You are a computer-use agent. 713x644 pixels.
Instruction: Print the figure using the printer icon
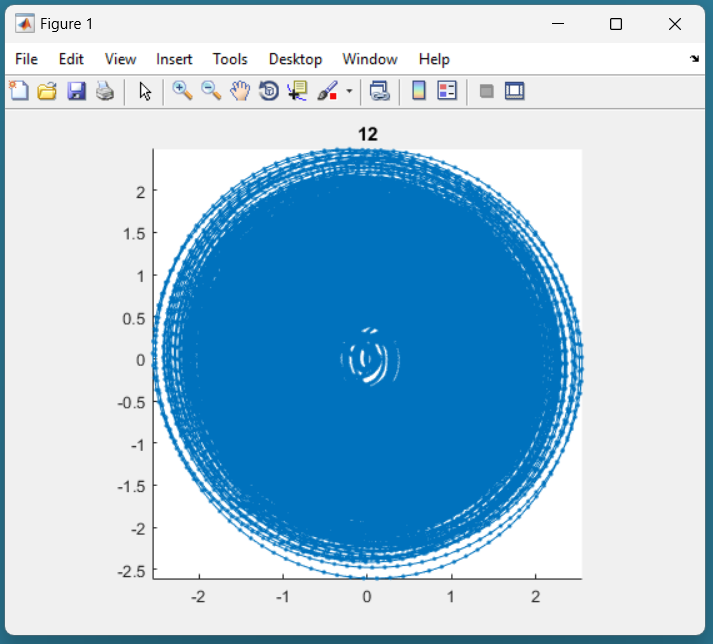coord(105,91)
